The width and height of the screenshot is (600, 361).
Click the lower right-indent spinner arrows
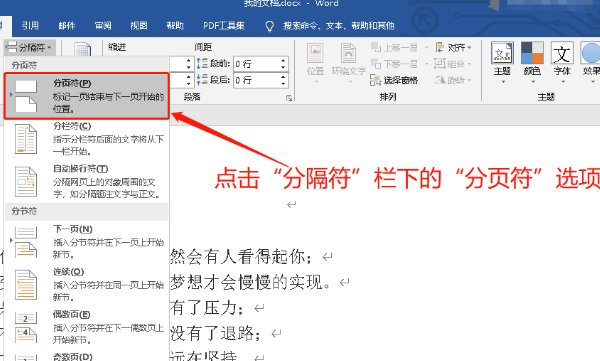[x=188, y=80]
